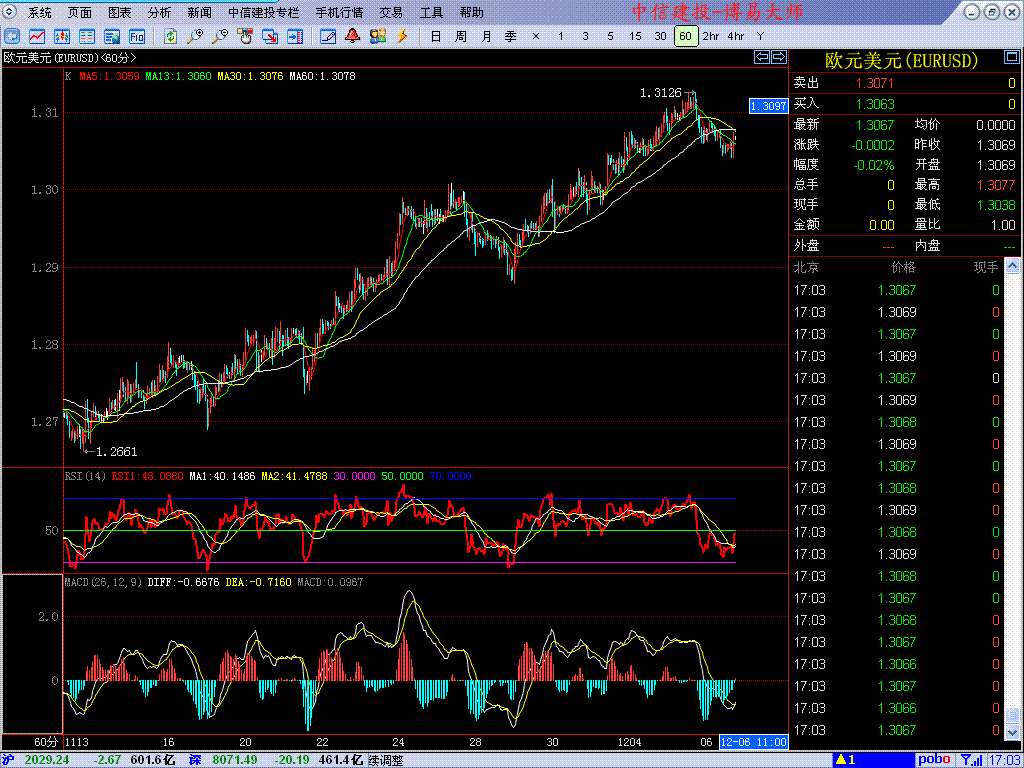Click the two people users icon
The image size is (1024, 768).
click(x=377, y=36)
